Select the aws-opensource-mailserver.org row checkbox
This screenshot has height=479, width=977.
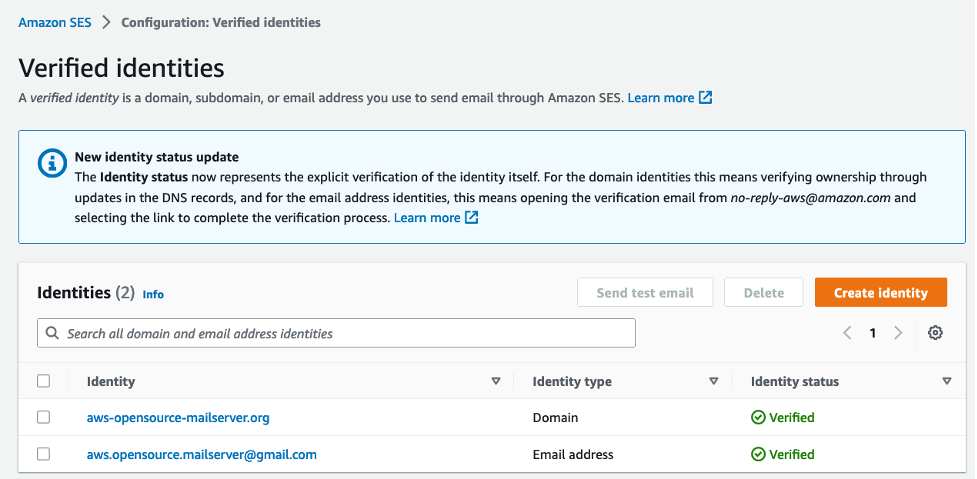coord(43,417)
